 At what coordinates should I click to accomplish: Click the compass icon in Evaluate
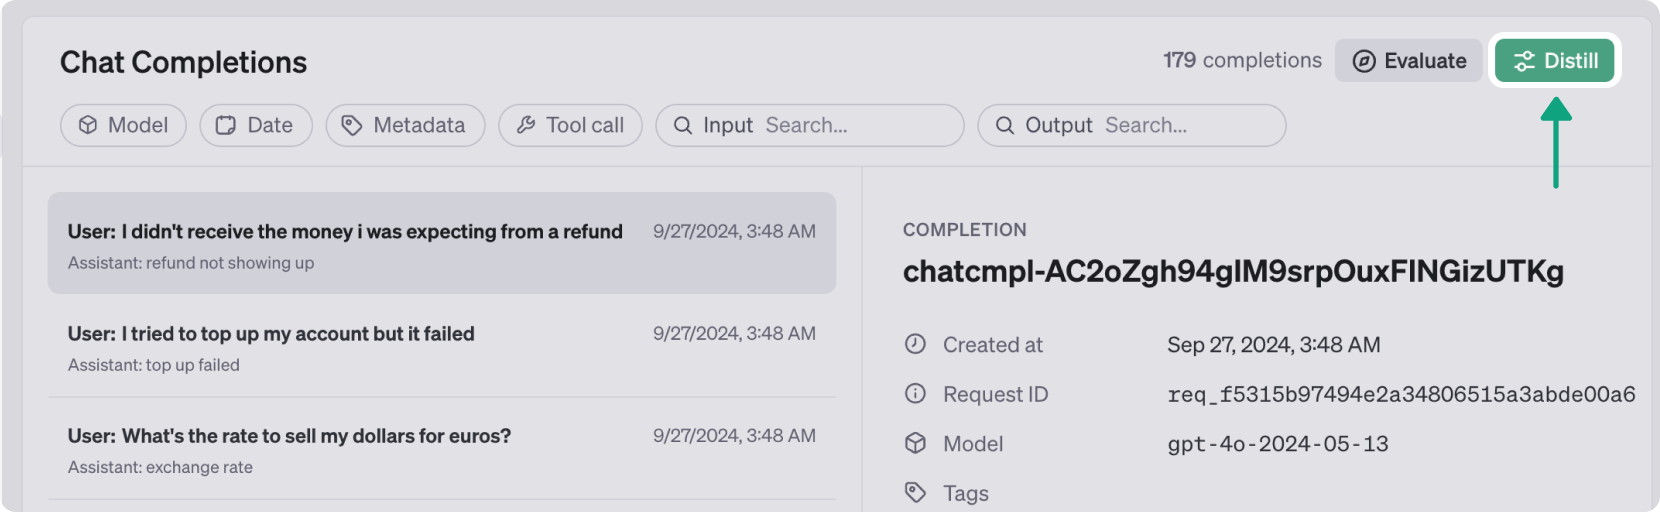(1364, 61)
